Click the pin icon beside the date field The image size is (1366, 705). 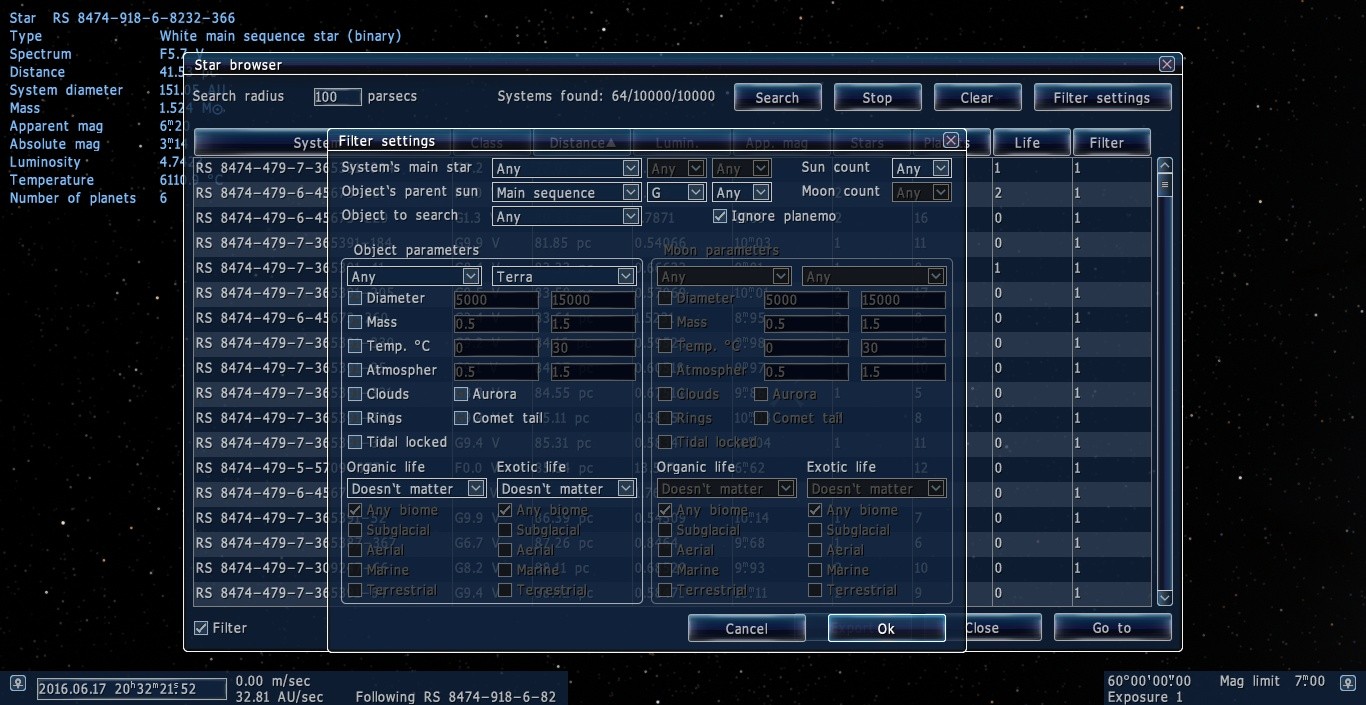tap(17, 684)
